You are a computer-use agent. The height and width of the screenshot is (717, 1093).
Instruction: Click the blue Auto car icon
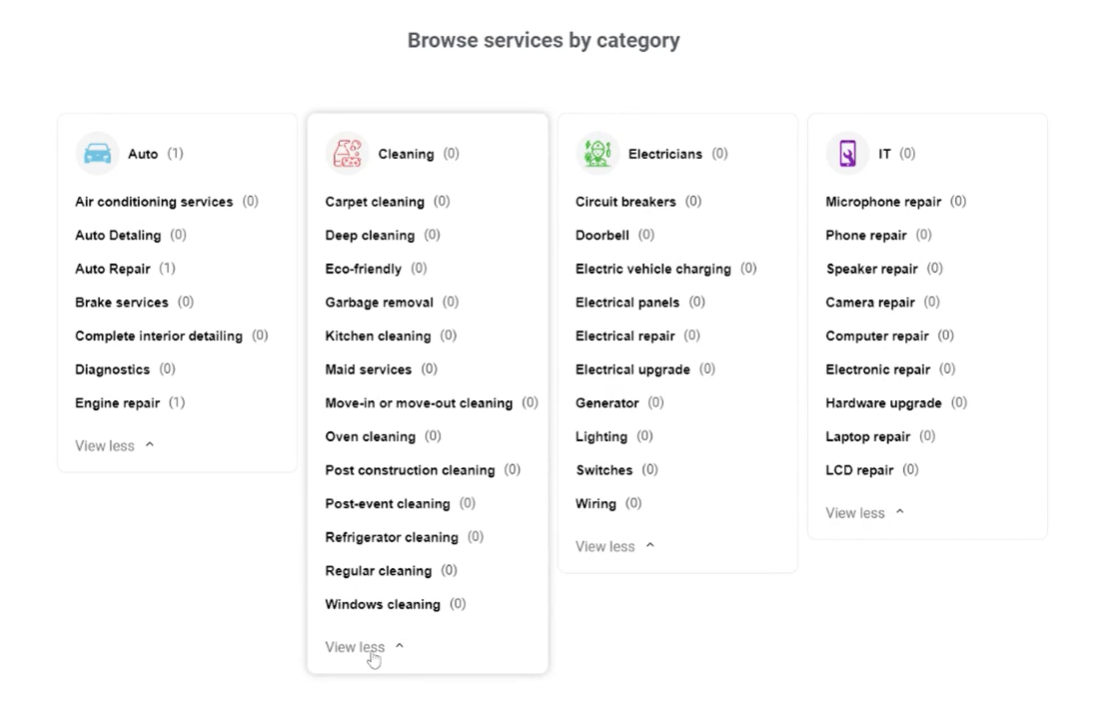(x=94, y=153)
